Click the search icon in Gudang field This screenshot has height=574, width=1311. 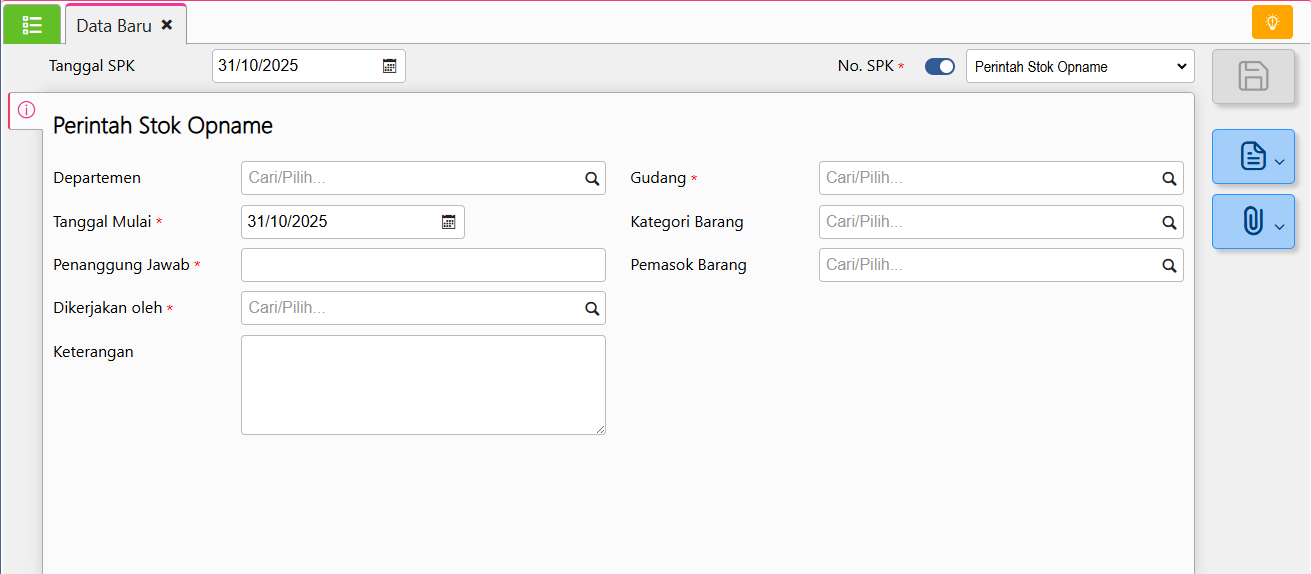1169,179
